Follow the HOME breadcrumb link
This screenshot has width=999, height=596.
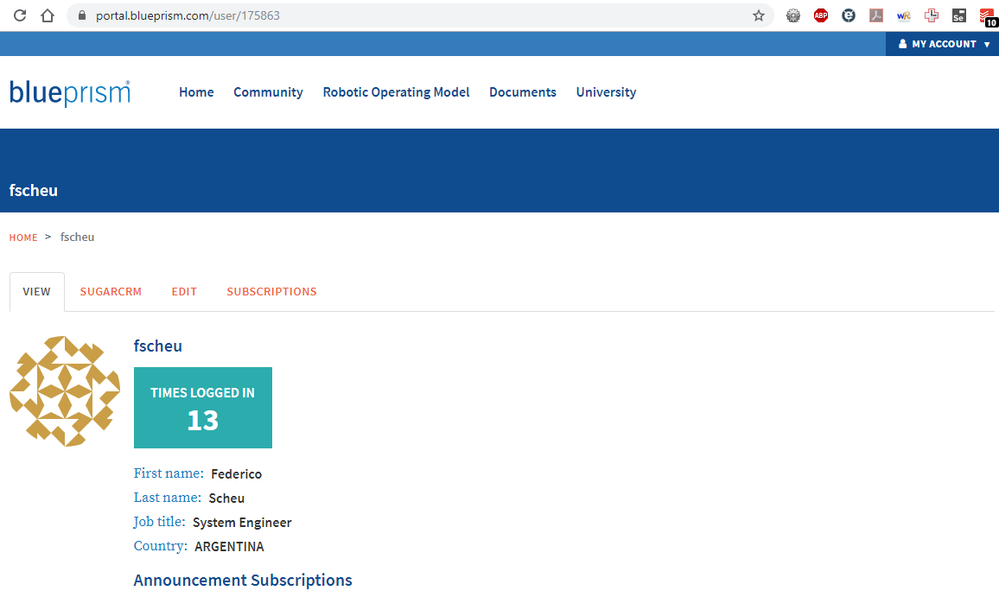pyautogui.click(x=23, y=238)
